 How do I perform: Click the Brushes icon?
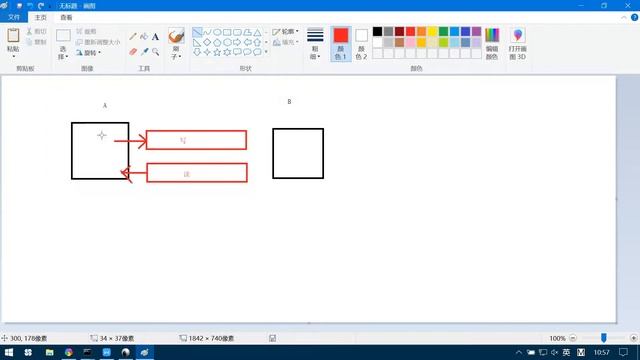tap(176, 36)
